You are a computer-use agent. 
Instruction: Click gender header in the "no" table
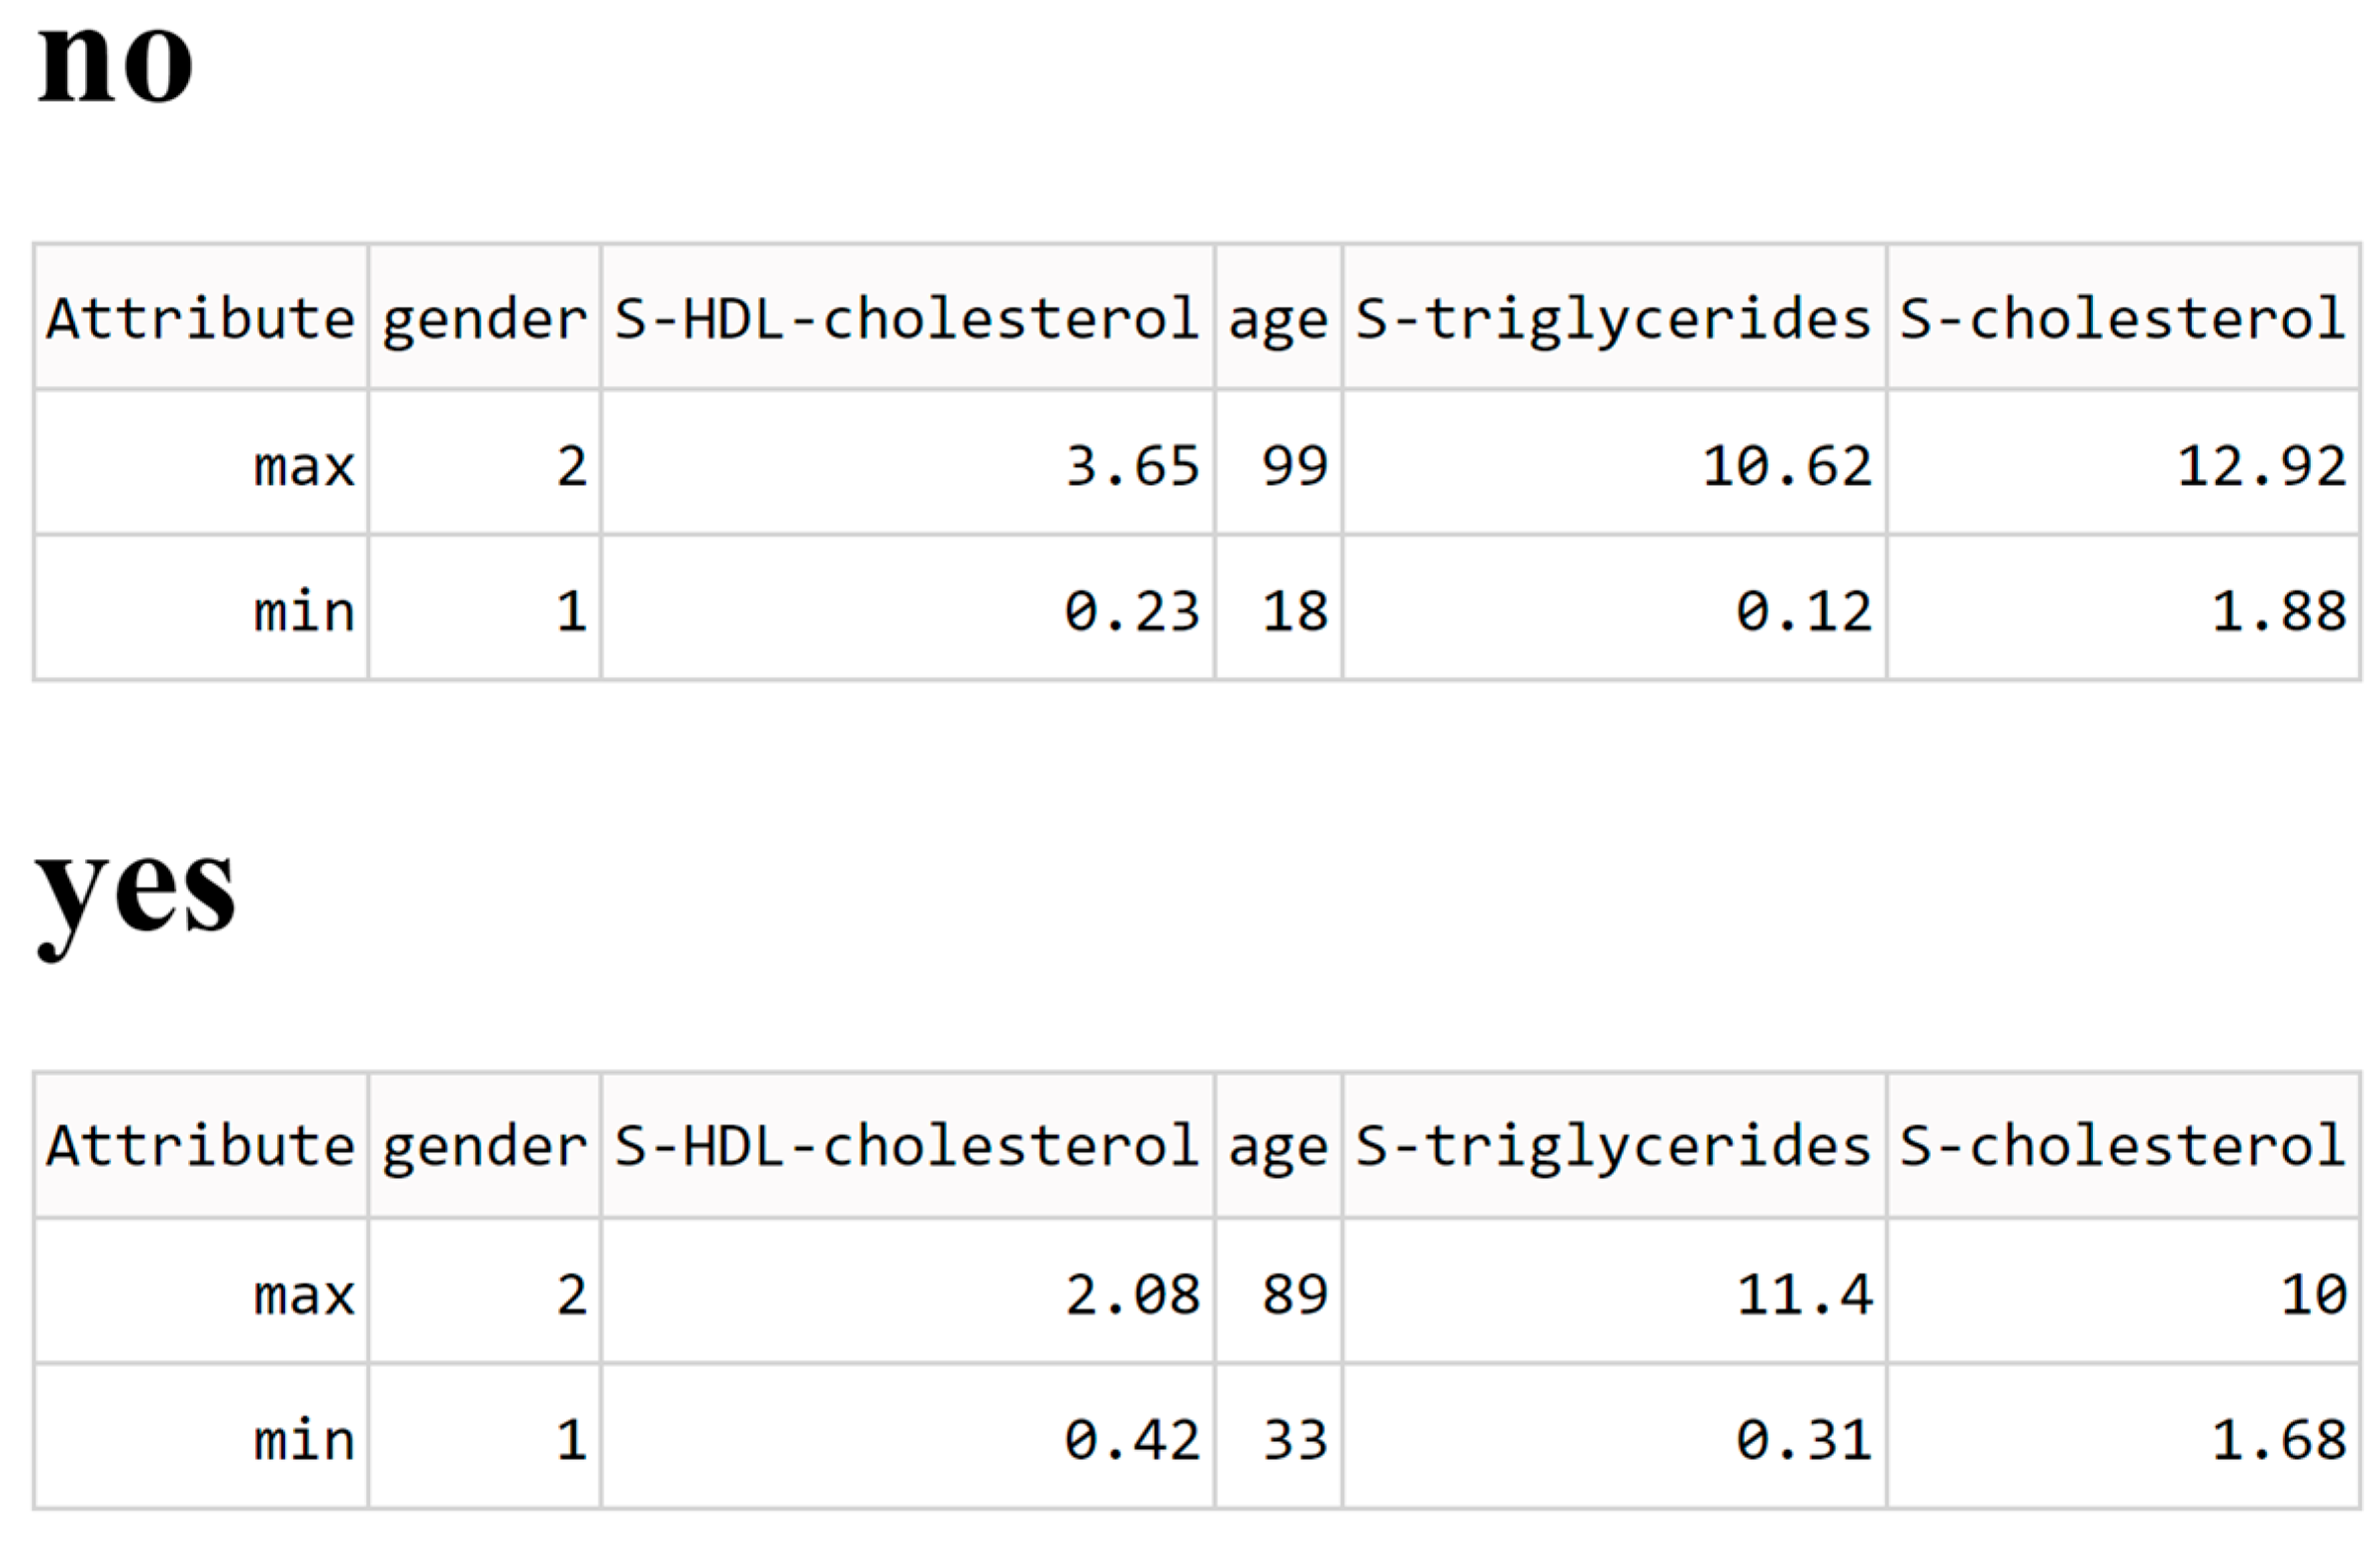pyautogui.click(x=484, y=319)
